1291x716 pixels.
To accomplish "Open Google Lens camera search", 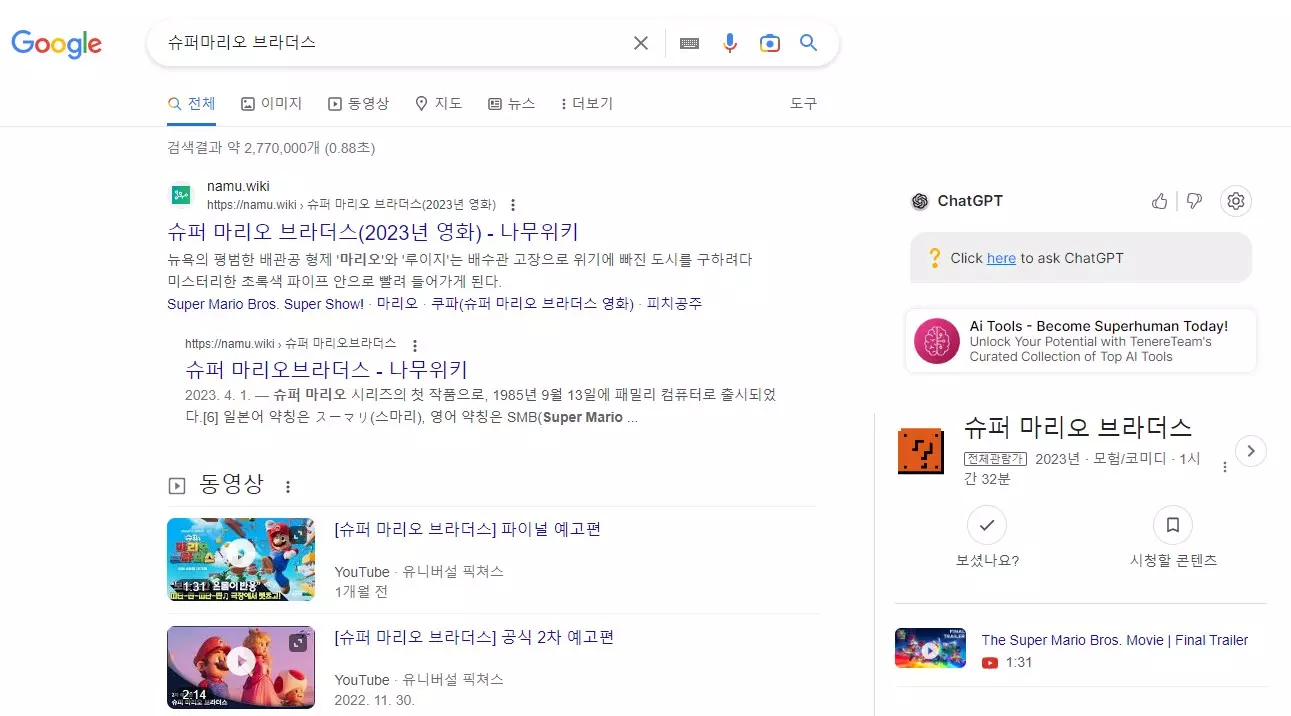I will pos(769,43).
